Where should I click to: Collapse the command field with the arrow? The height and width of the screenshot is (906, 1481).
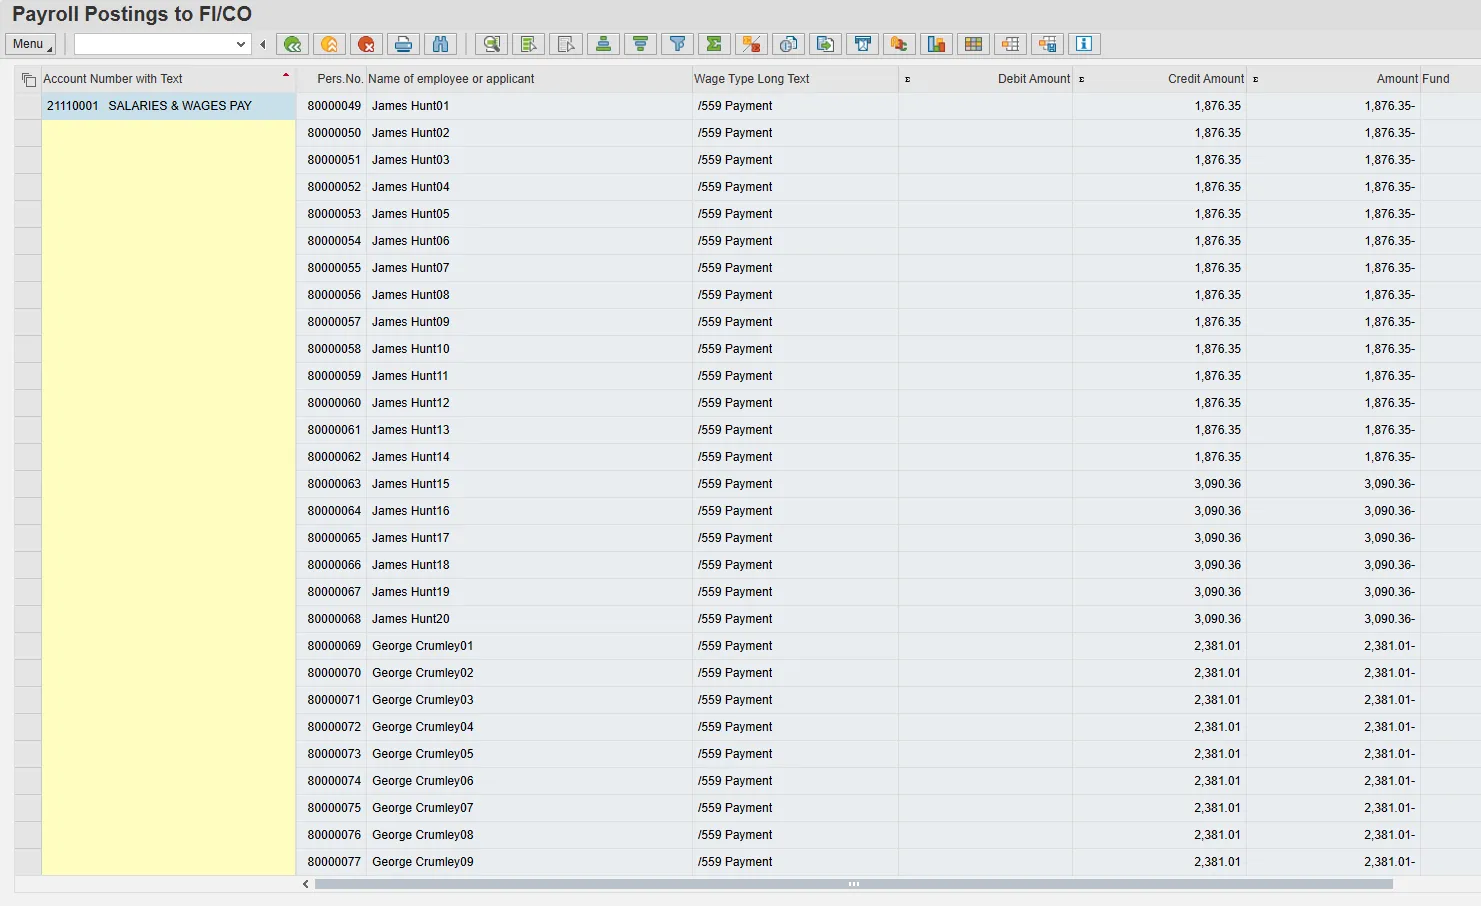(x=263, y=44)
